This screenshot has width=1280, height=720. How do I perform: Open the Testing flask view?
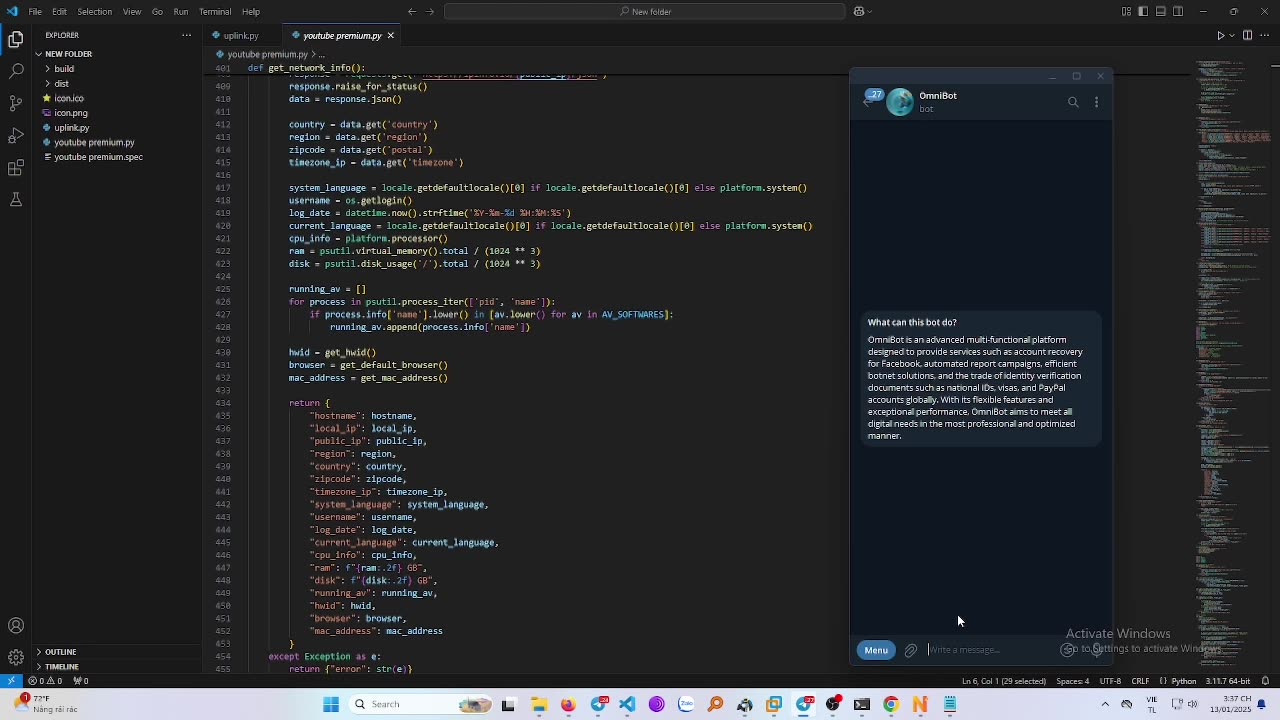16,200
